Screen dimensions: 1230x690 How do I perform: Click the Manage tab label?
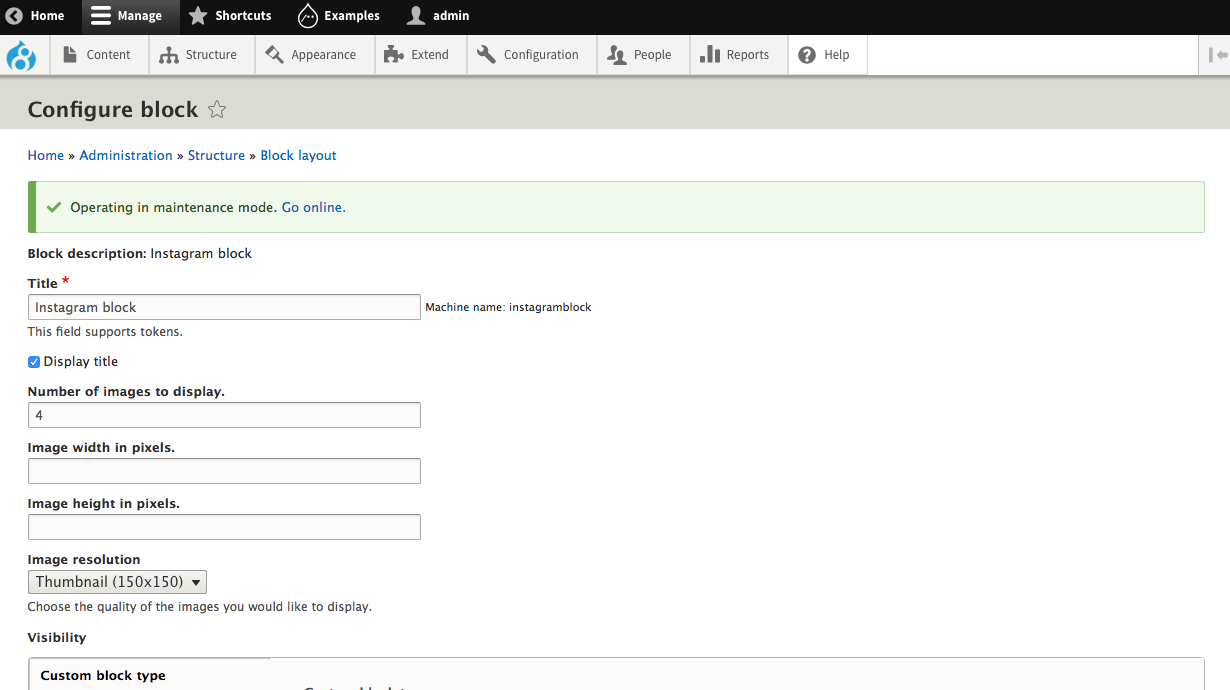tap(139, 16)
